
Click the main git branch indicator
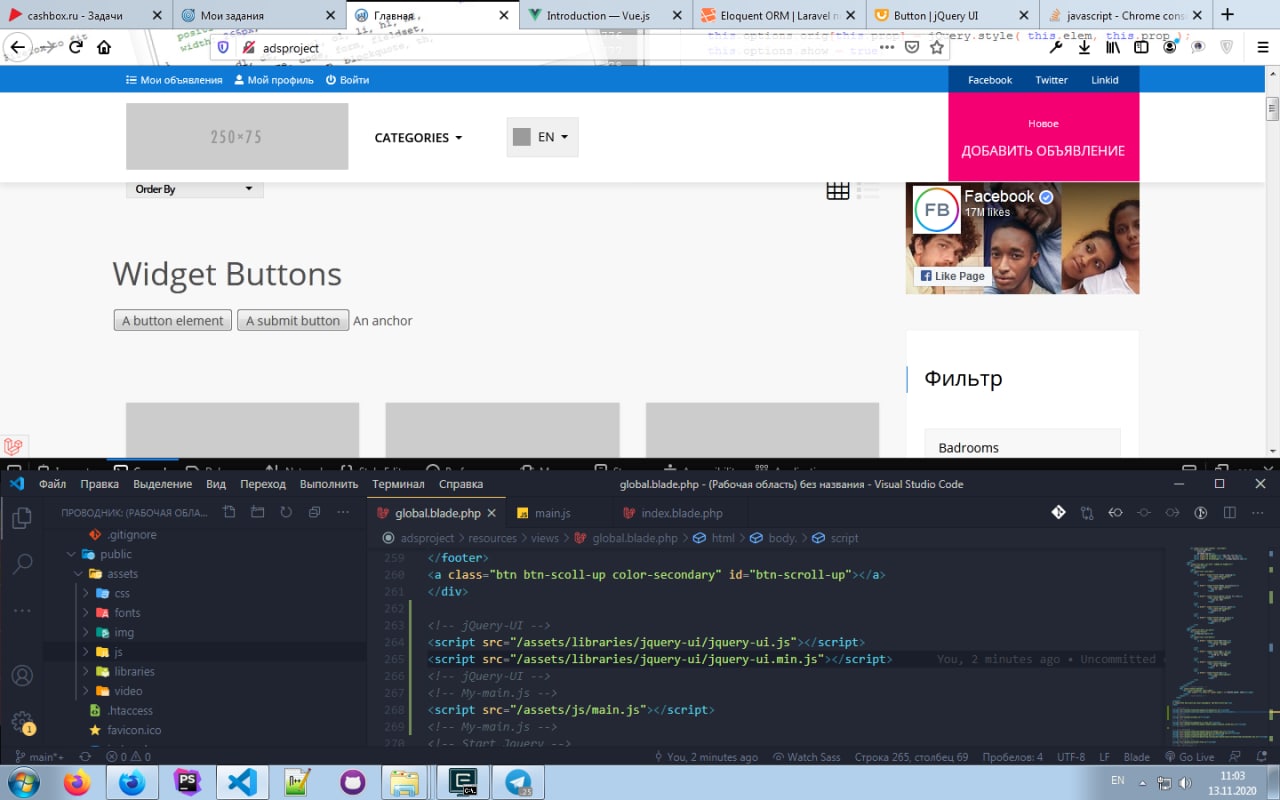click(39, 757)
